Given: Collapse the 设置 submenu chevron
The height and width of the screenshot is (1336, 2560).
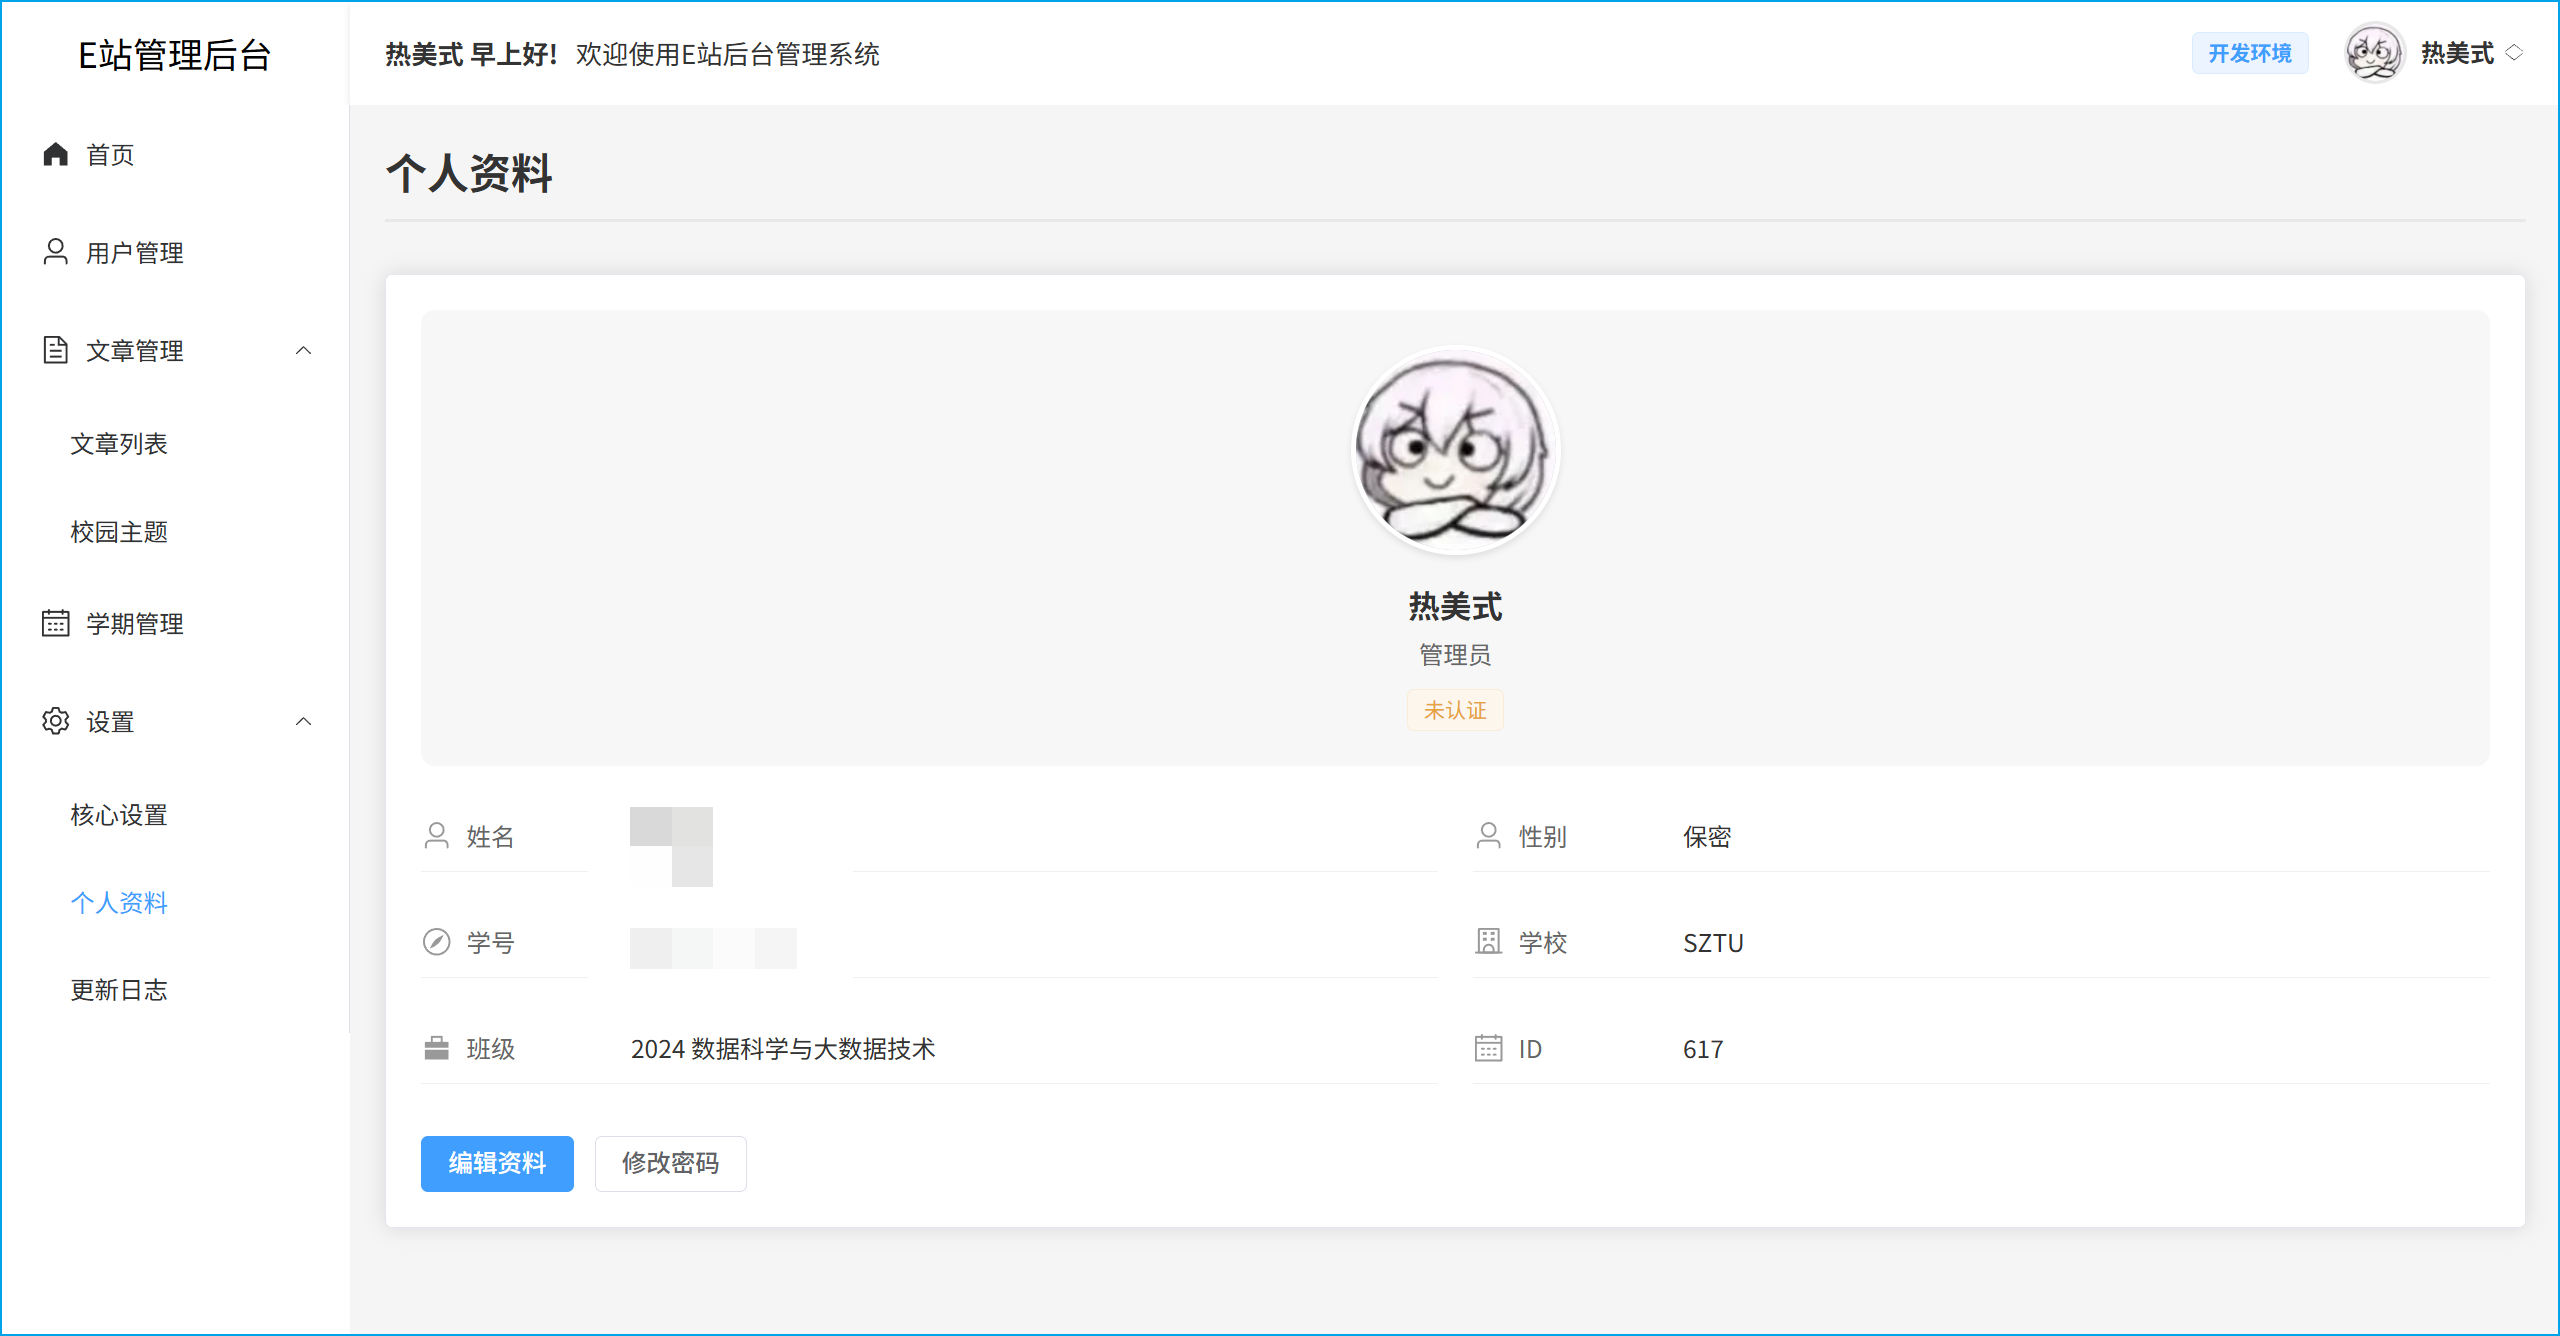Looking at the screenshot, I should (304, 721).
